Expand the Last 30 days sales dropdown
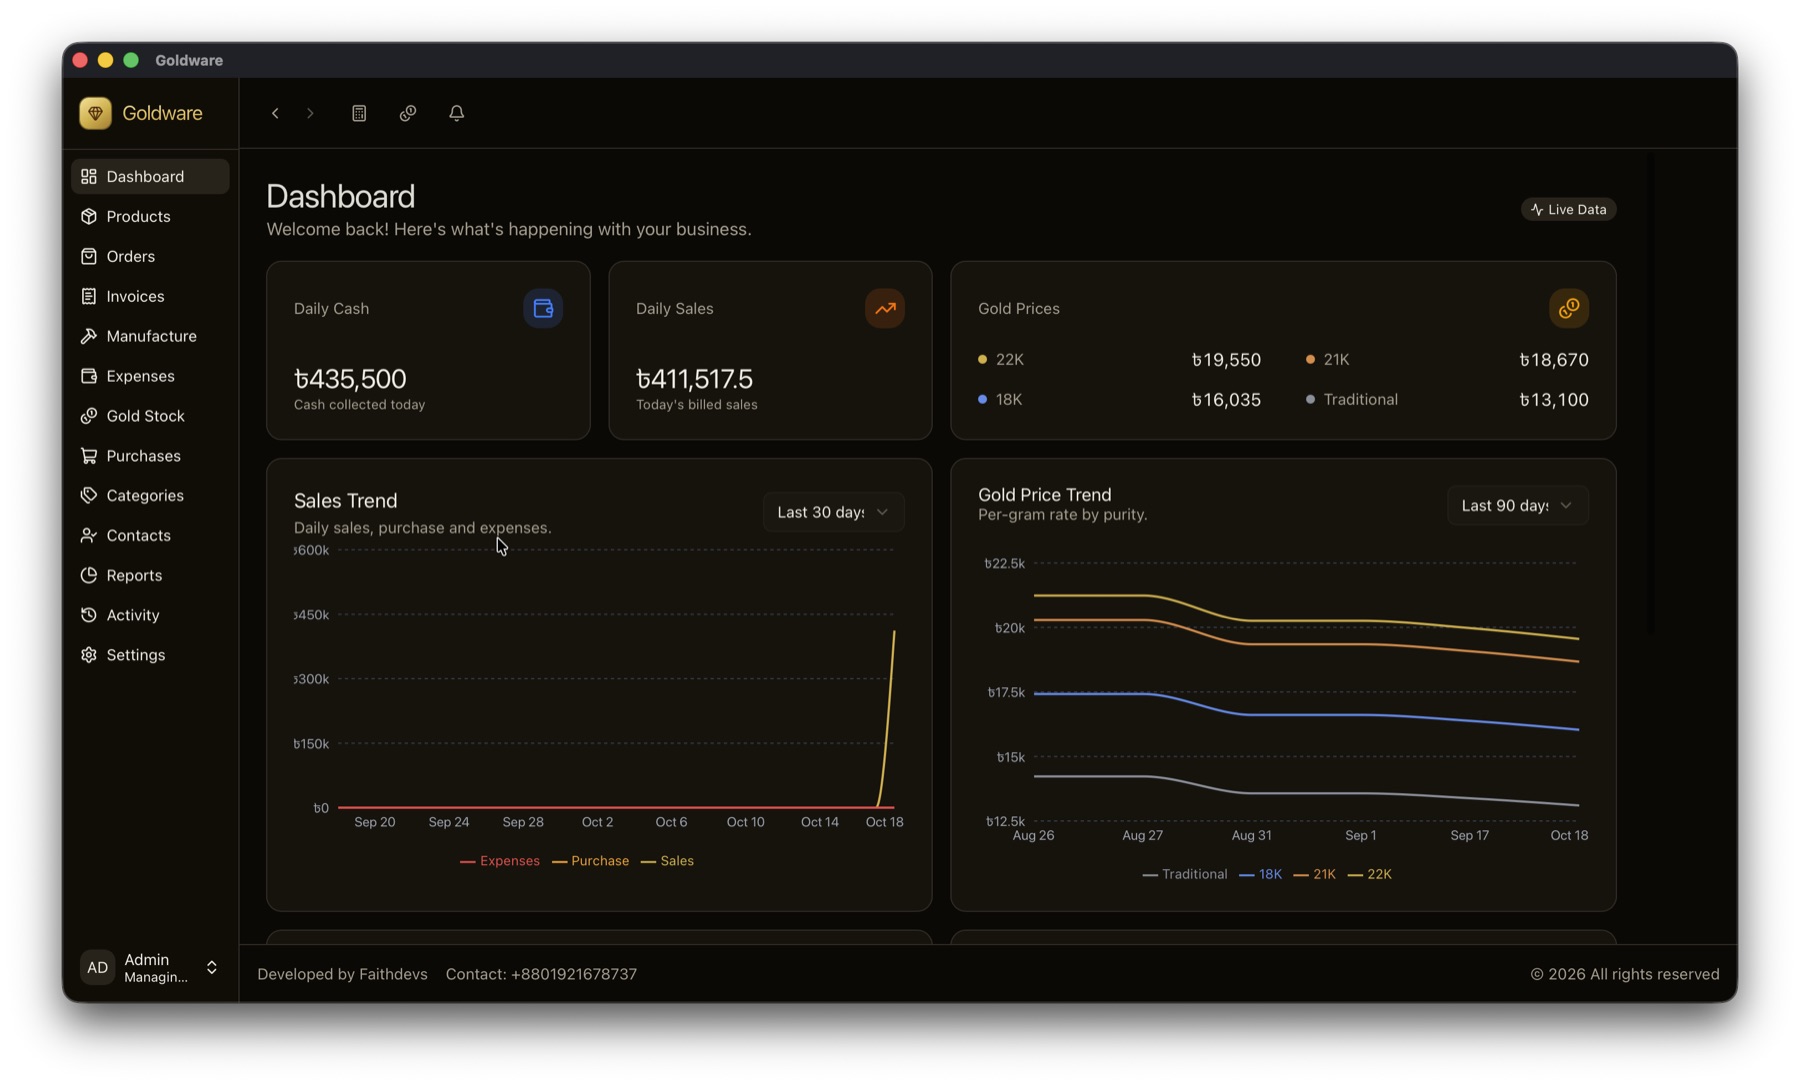 click(x=833, y=512)
